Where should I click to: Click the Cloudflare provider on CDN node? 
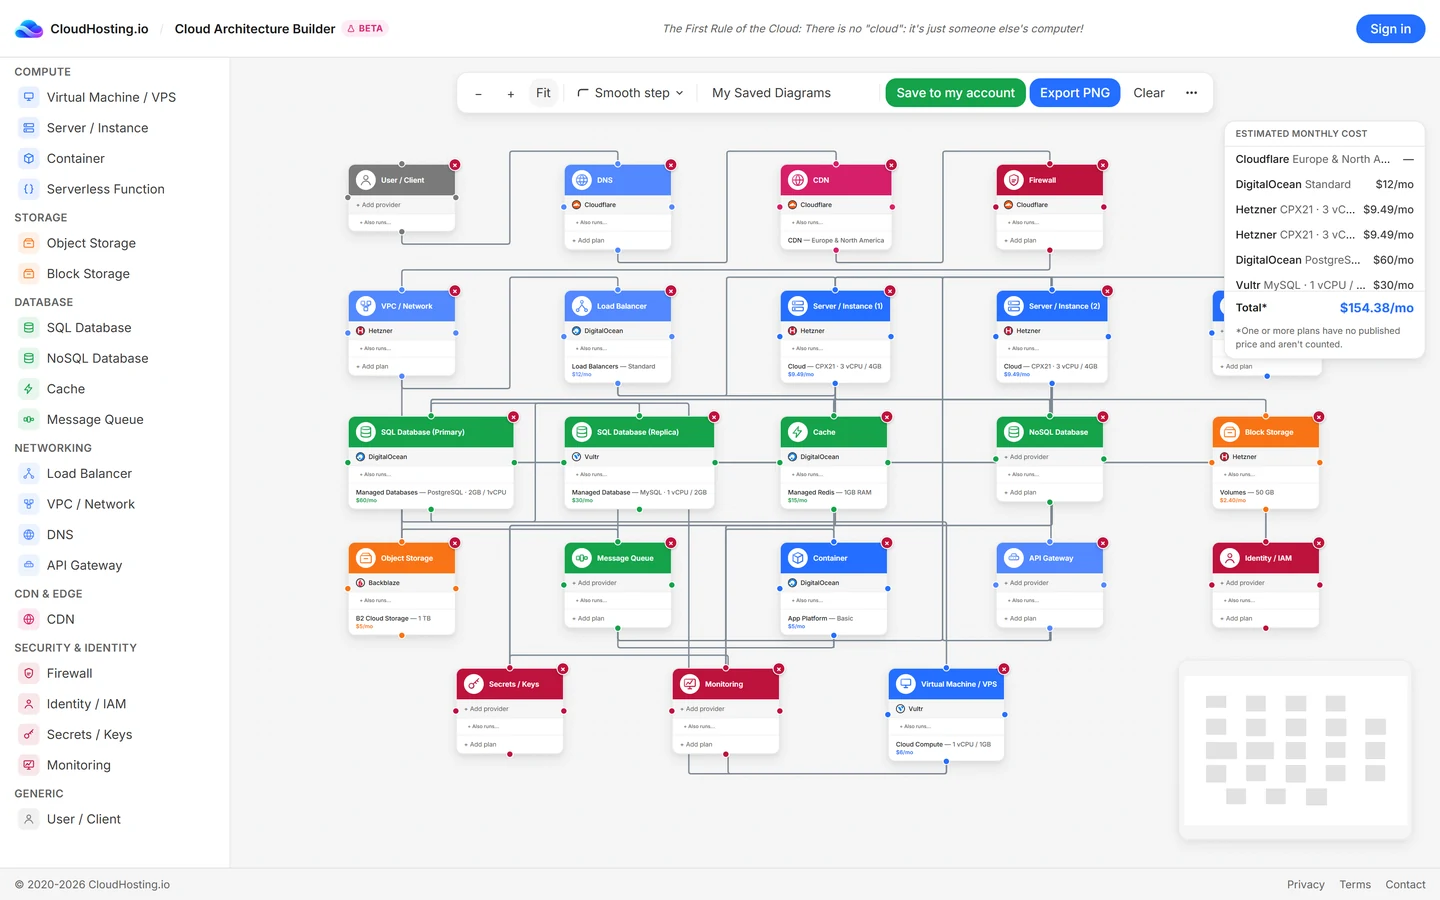(x=834, y=205)
